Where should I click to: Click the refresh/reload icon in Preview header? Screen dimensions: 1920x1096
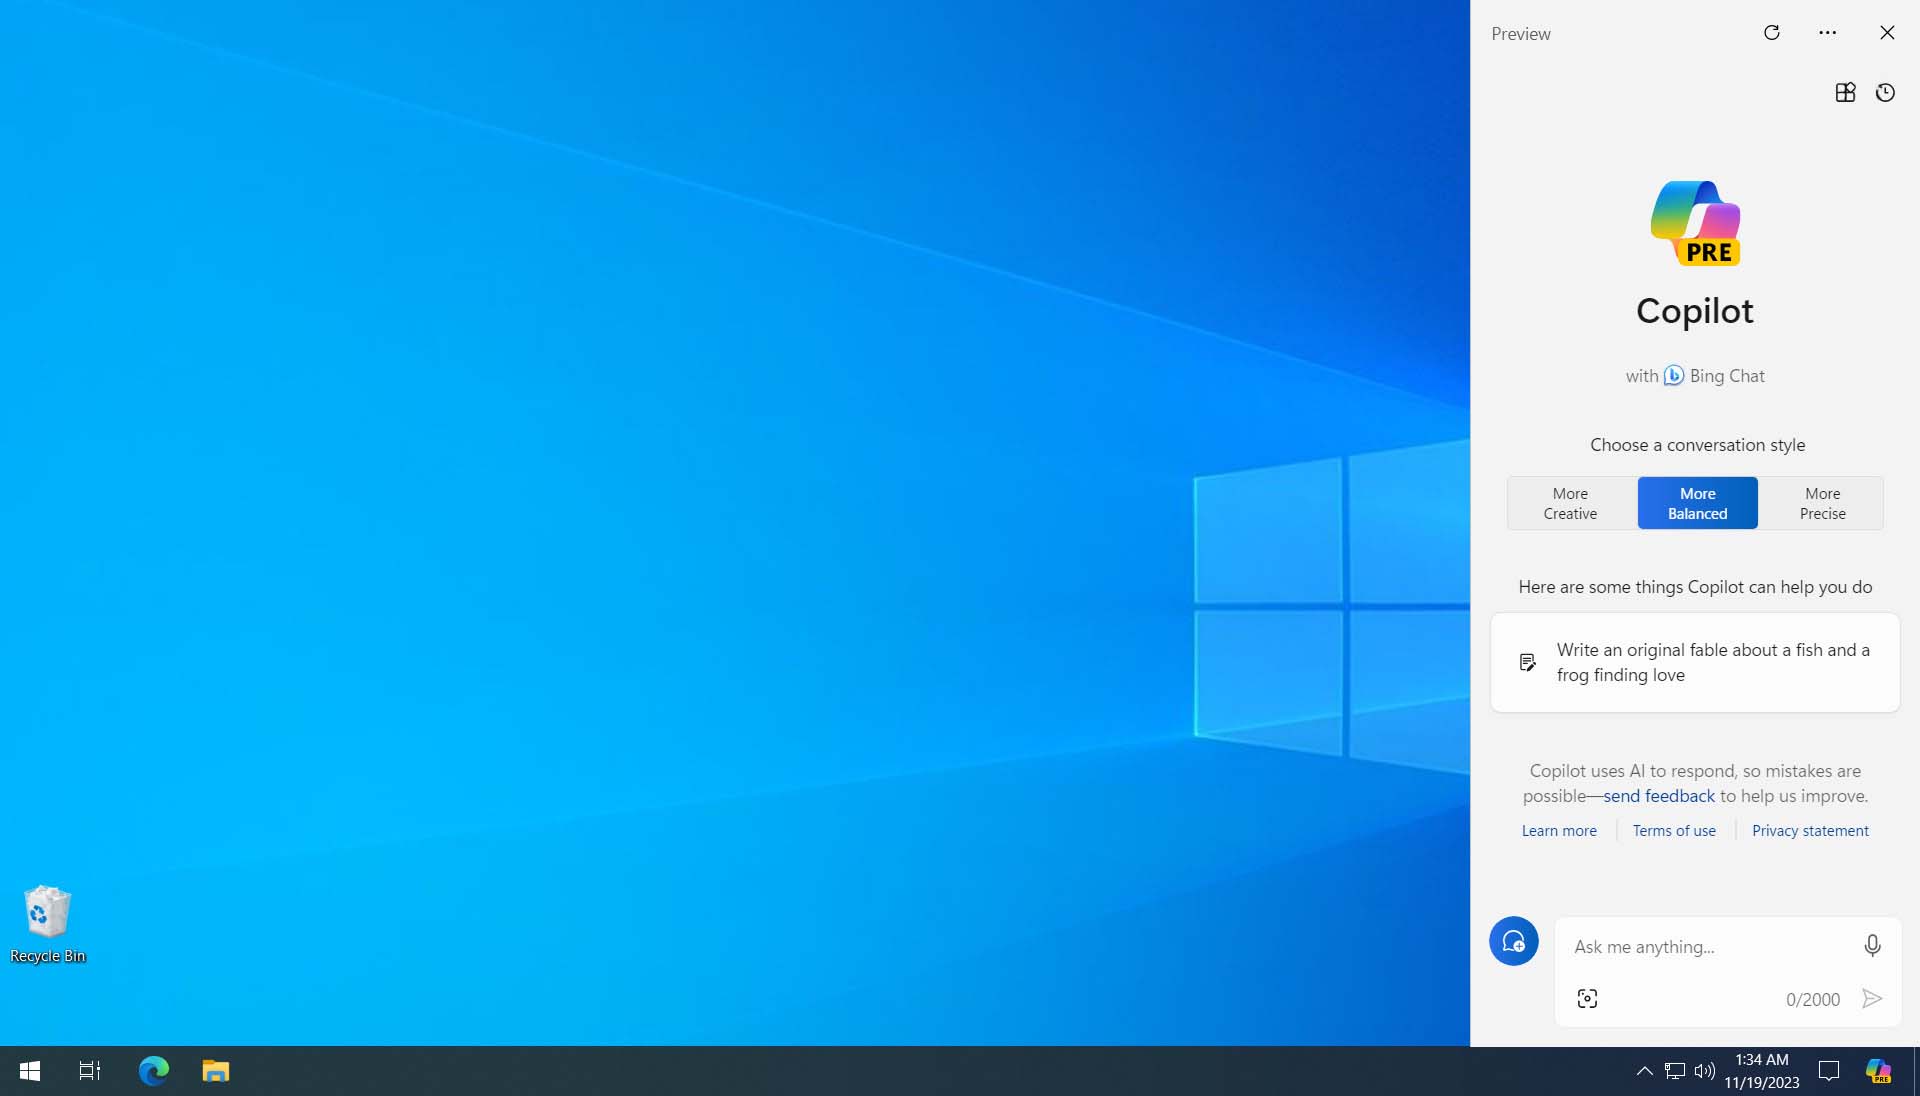tap(1772, 32)
